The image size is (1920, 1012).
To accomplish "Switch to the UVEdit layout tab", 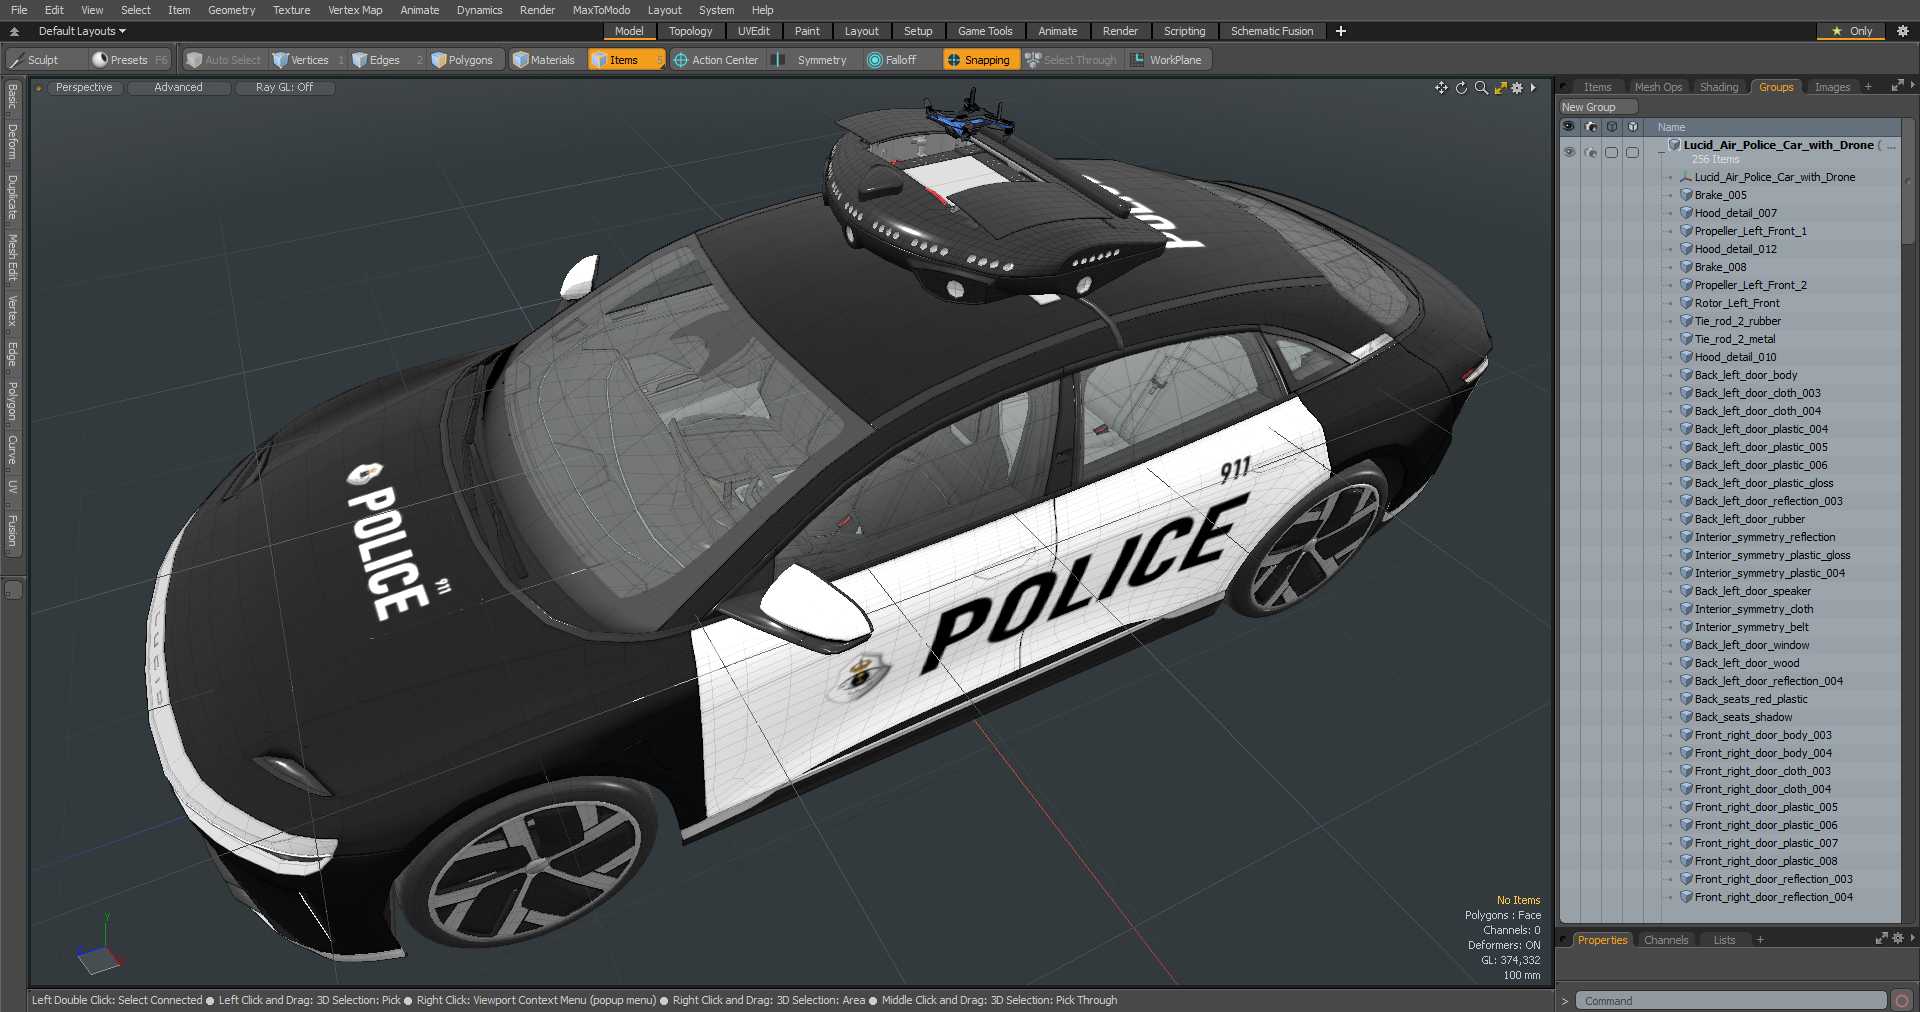I will [x=753, y=31].
